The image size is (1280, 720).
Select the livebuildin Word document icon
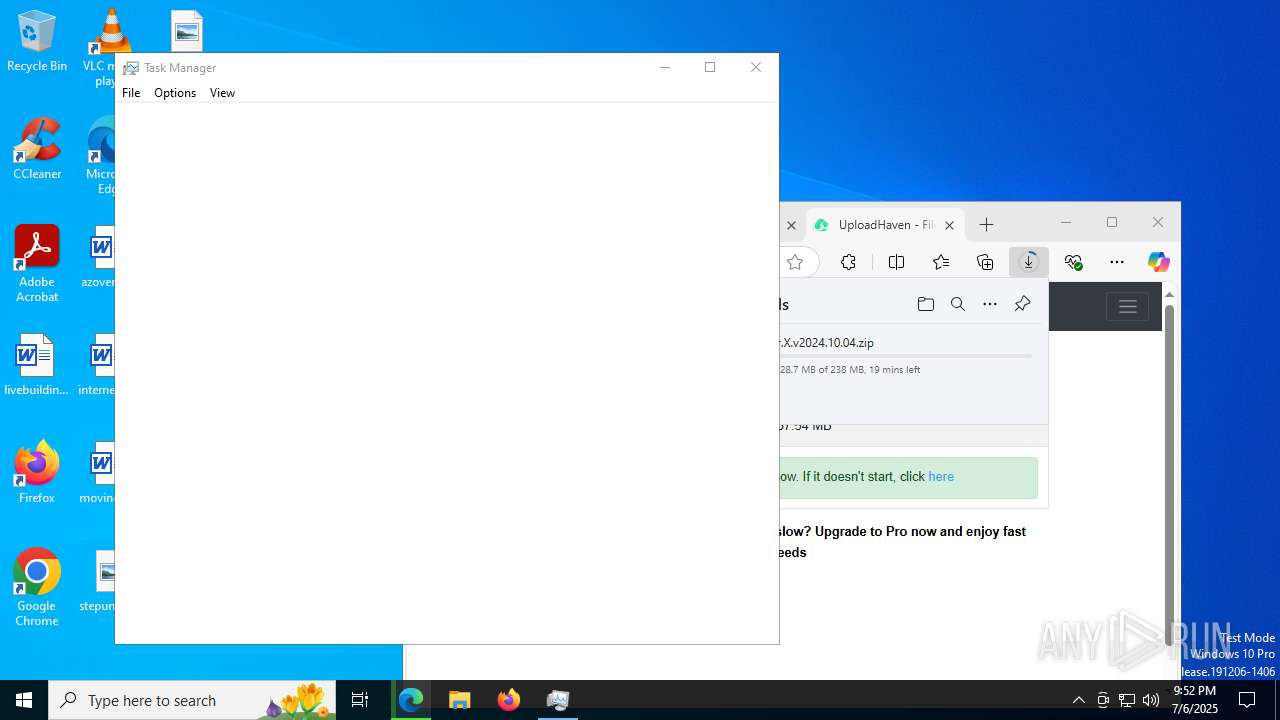37,365
